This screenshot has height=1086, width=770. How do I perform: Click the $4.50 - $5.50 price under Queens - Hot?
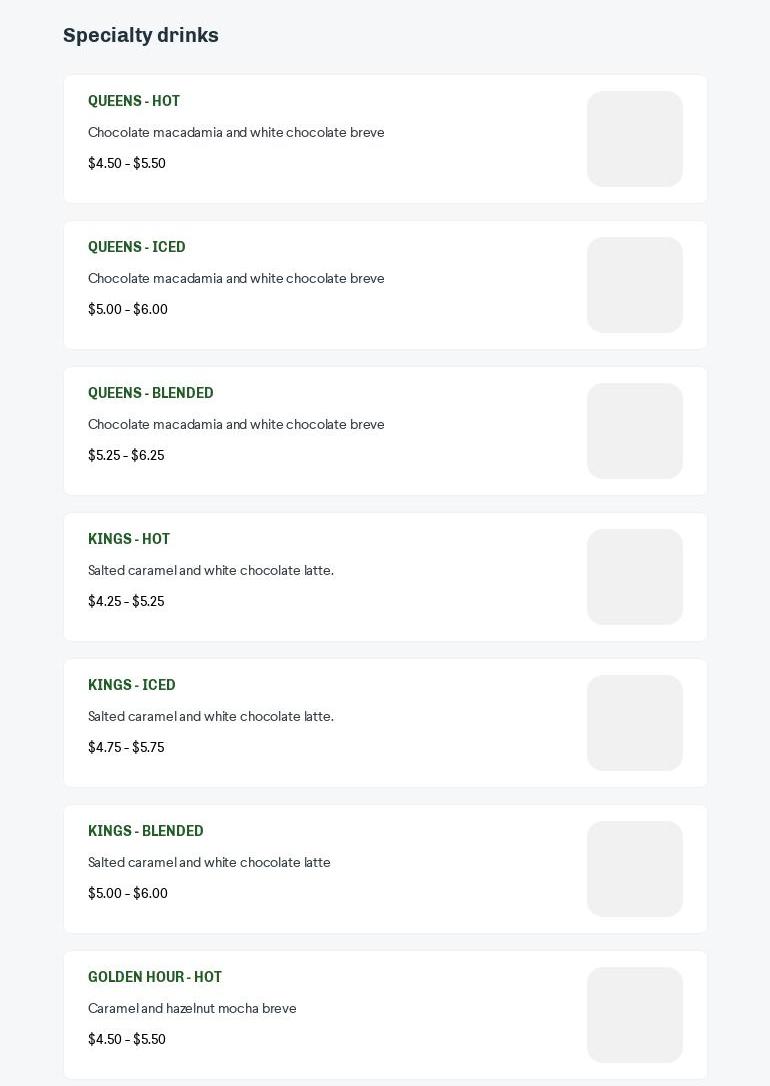coord(127,163)
